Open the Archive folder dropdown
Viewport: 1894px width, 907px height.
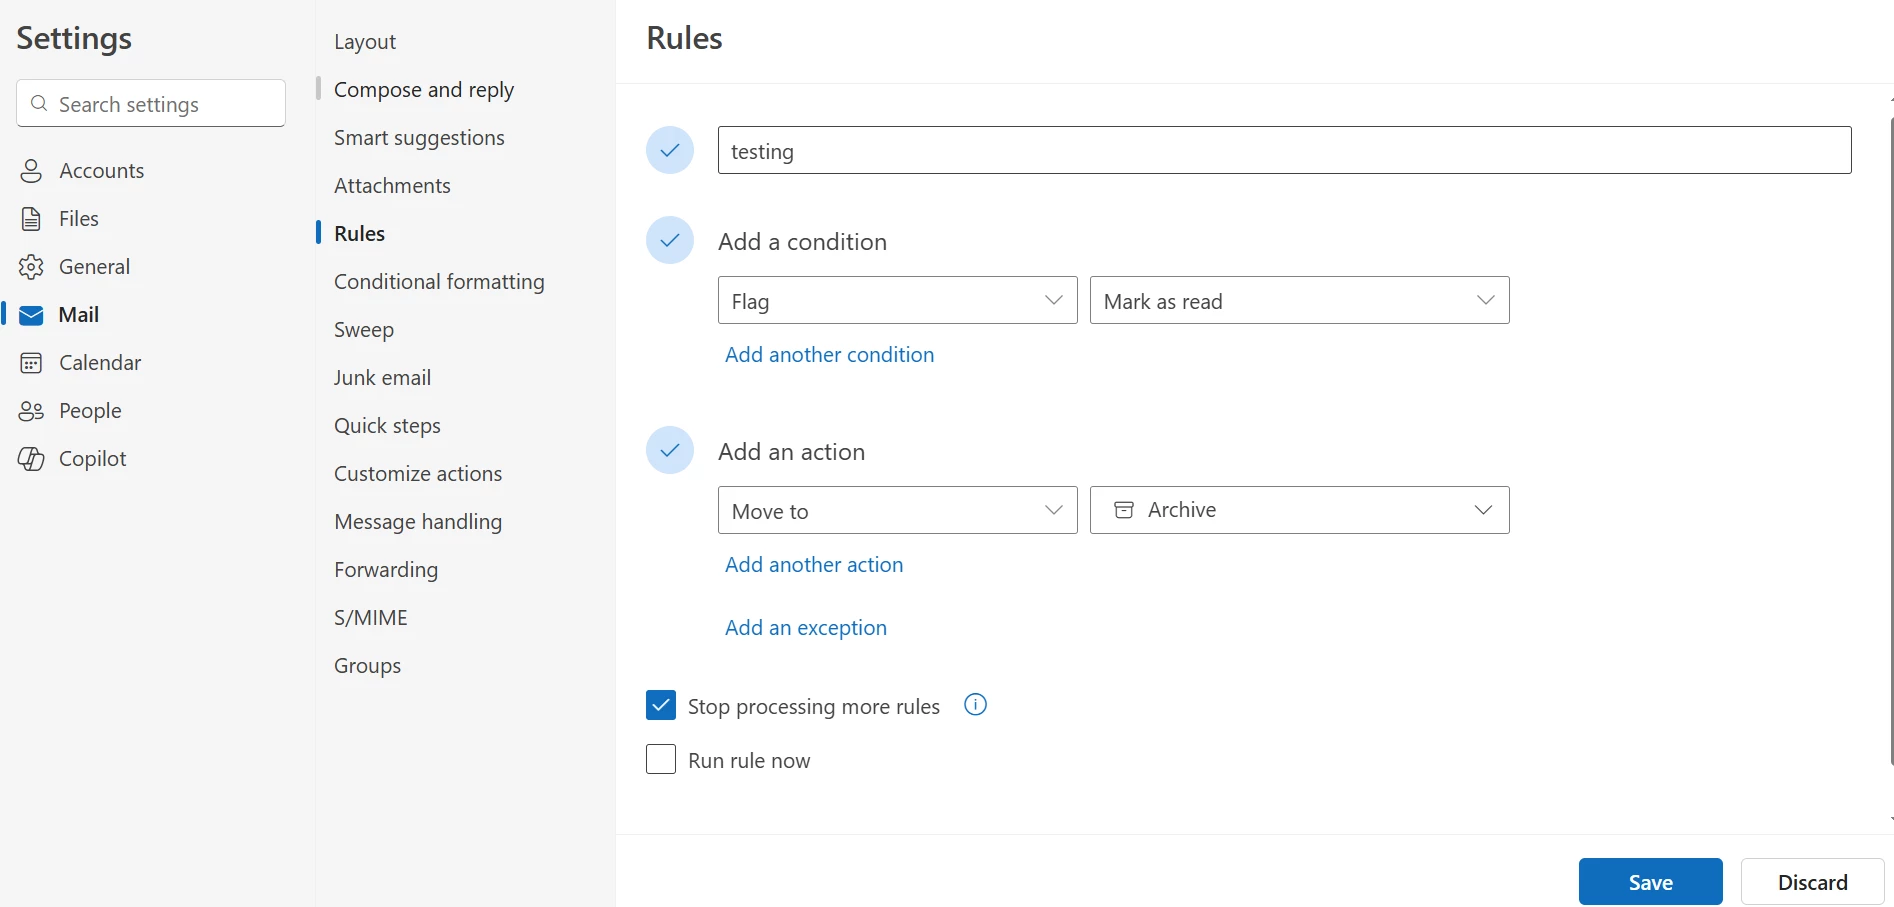(x=1299, y=510)
